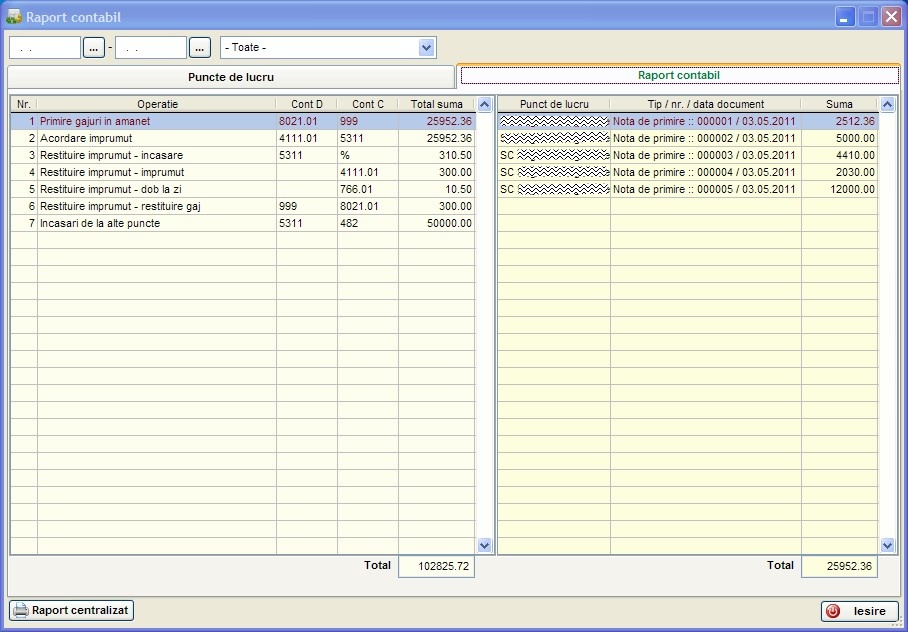This screenshot has width=908, height=632.
Task: Click suma cell '4410.00'
Action: (x=840, y=155)
